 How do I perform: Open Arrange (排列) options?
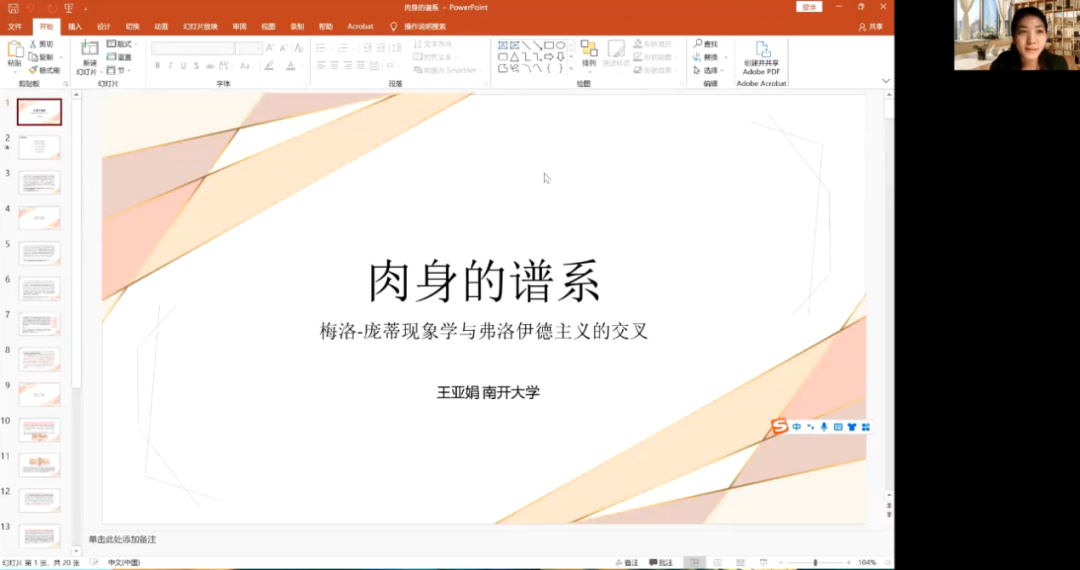pos(589,55)
